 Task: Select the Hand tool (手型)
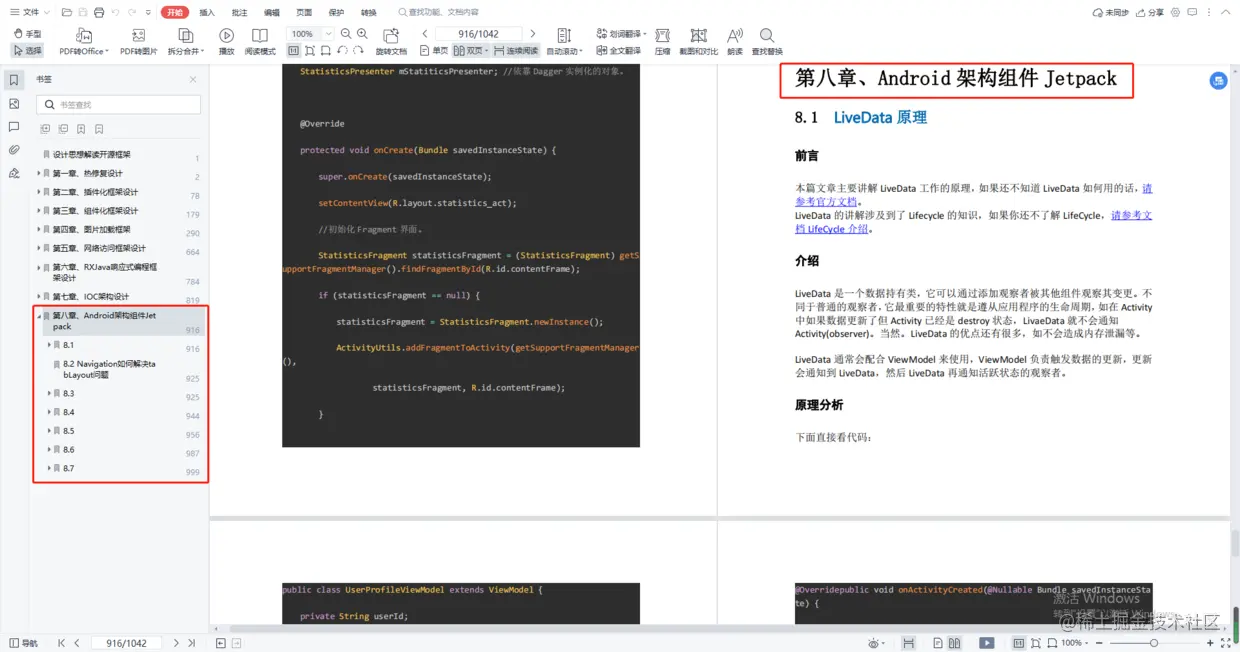coord(27,34)
